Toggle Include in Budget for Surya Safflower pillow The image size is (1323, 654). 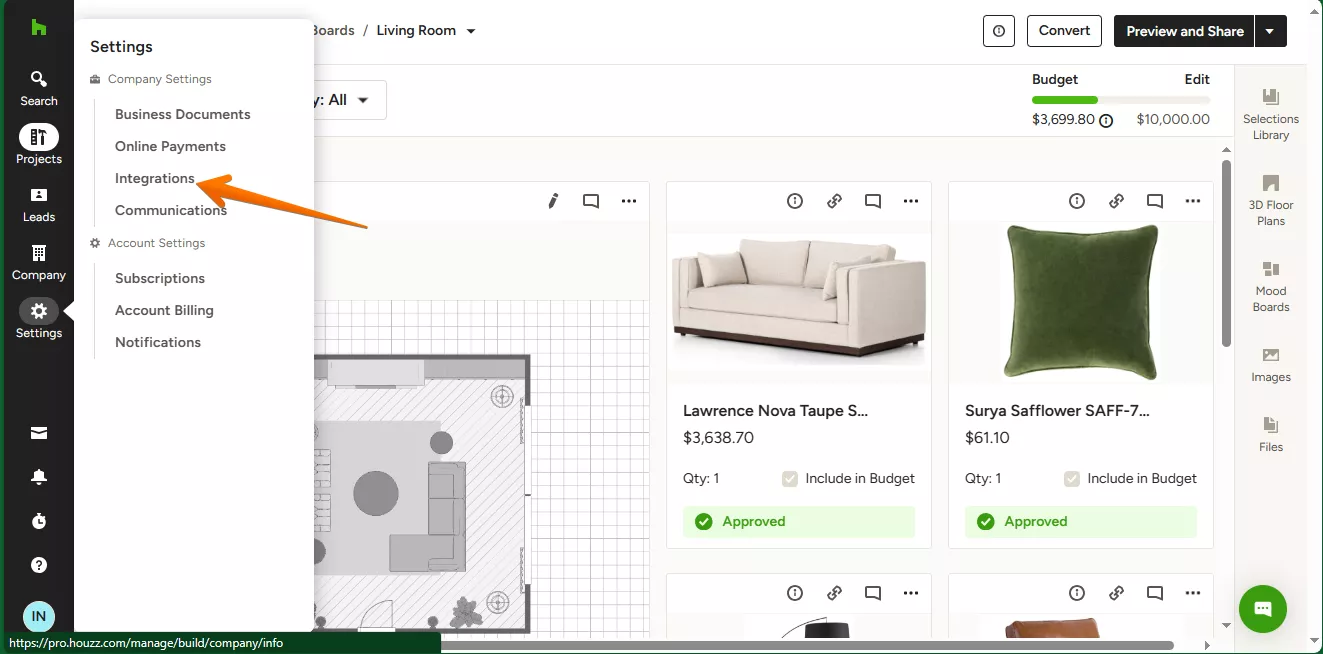(1072, 479)
